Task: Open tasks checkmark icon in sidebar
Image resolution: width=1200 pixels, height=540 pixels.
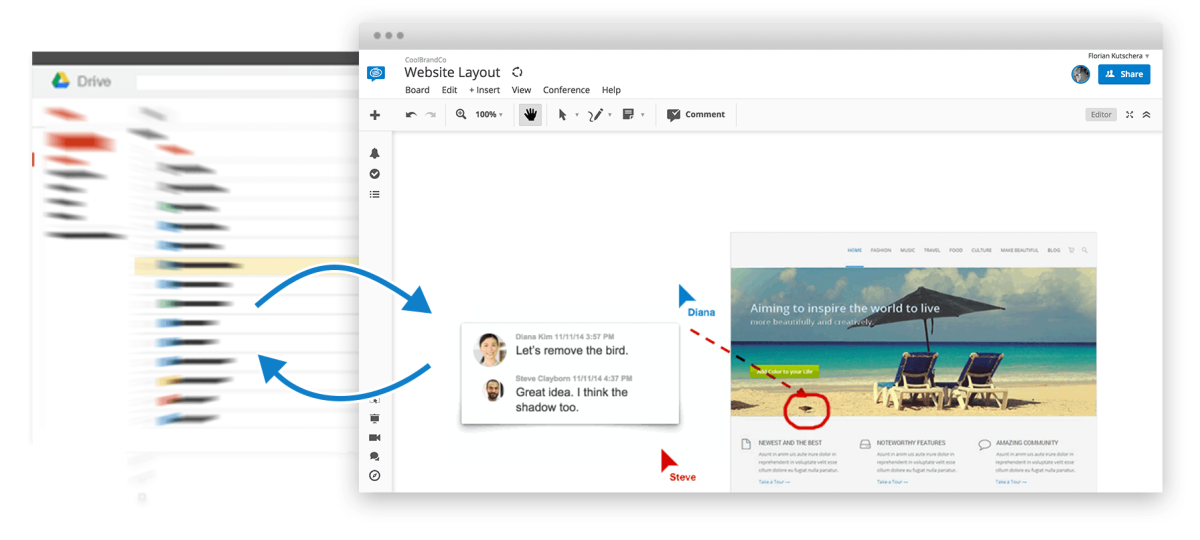Action: [375, 174]
